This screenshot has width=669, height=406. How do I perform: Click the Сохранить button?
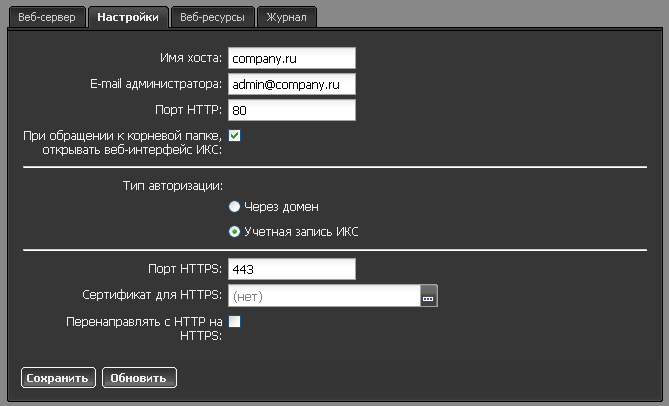pyautogui.click(x=58, y=377)
